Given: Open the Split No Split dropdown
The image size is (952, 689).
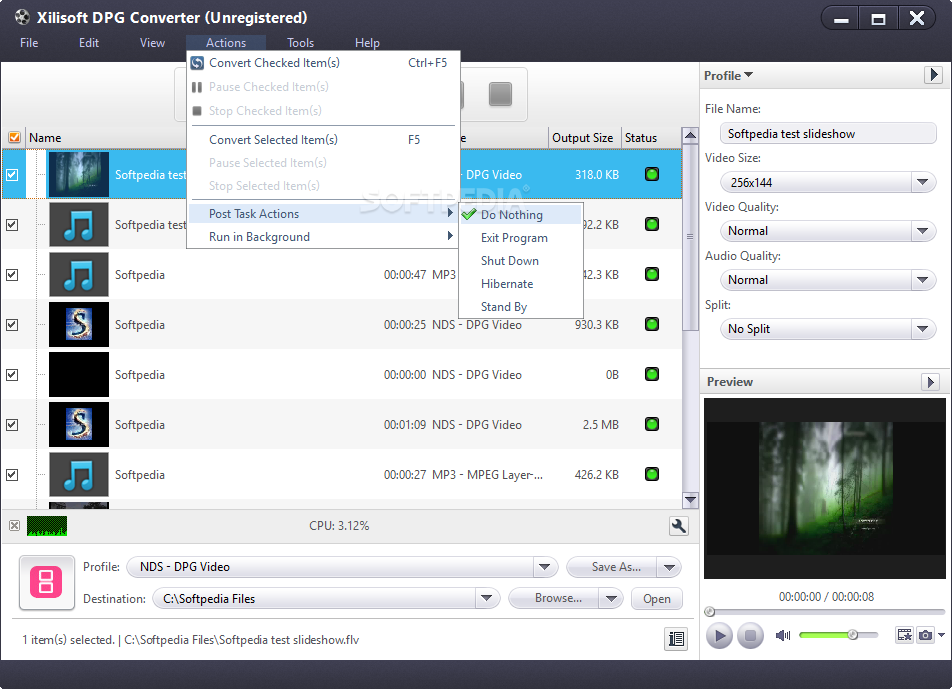Looking at the screenshot, I should click(923, 329).
